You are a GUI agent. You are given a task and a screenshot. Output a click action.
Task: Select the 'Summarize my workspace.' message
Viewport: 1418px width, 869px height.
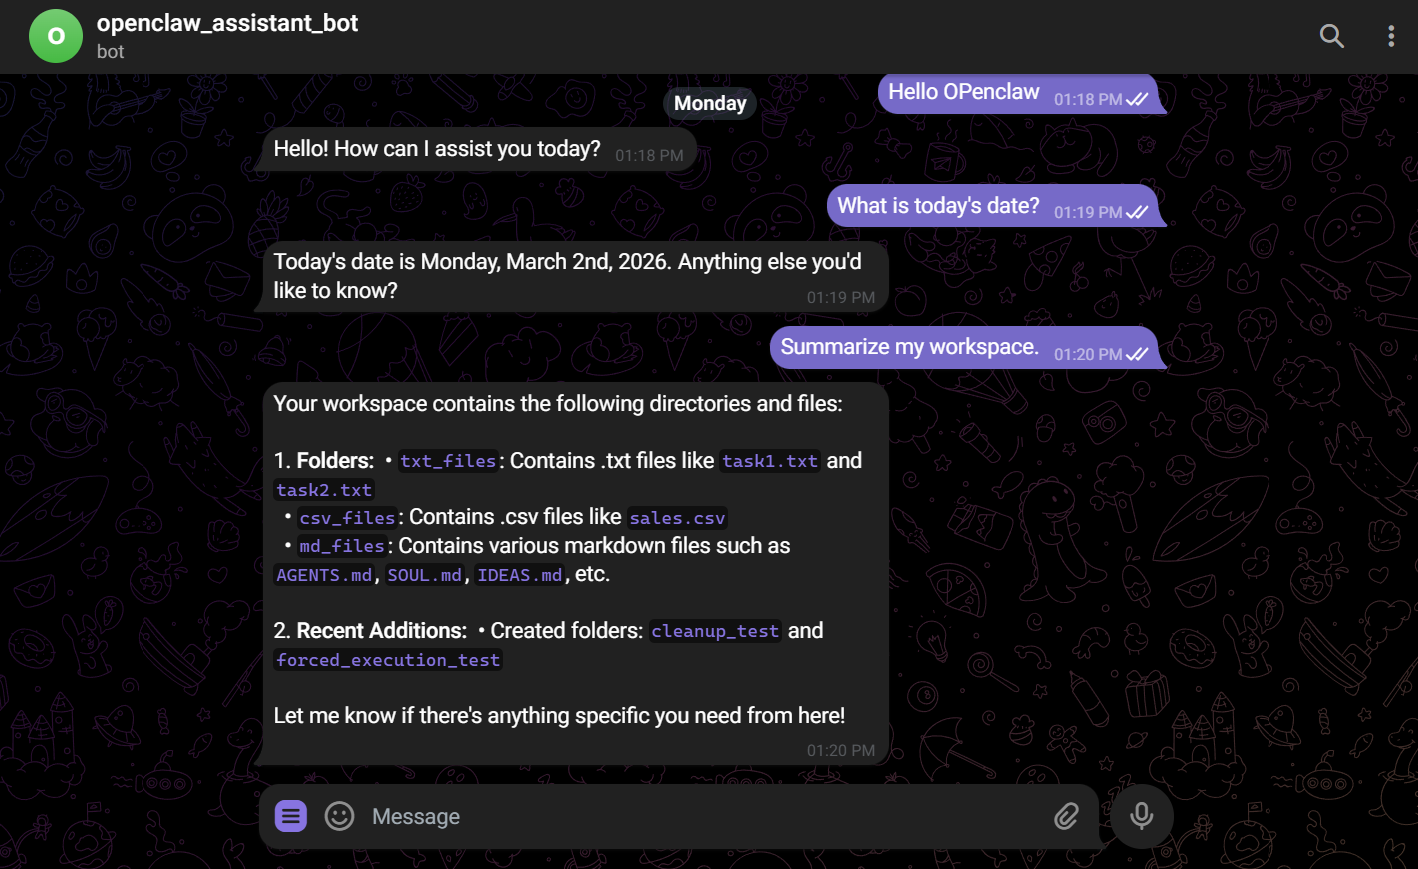(x=910, y=346)
